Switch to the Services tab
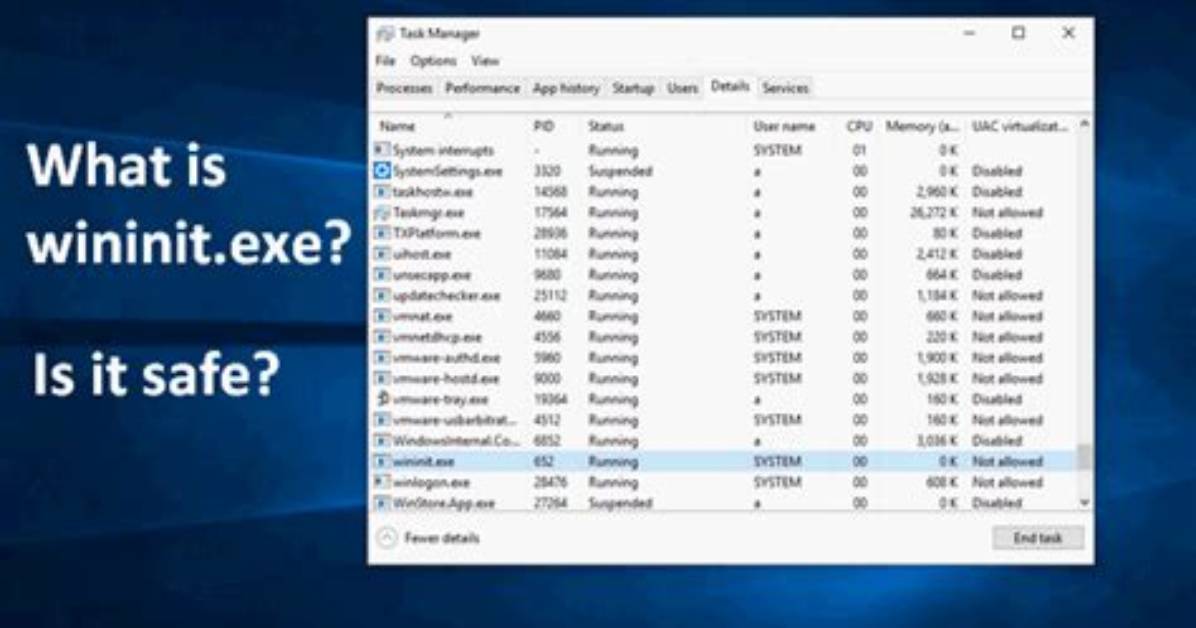 click(785, 88)
